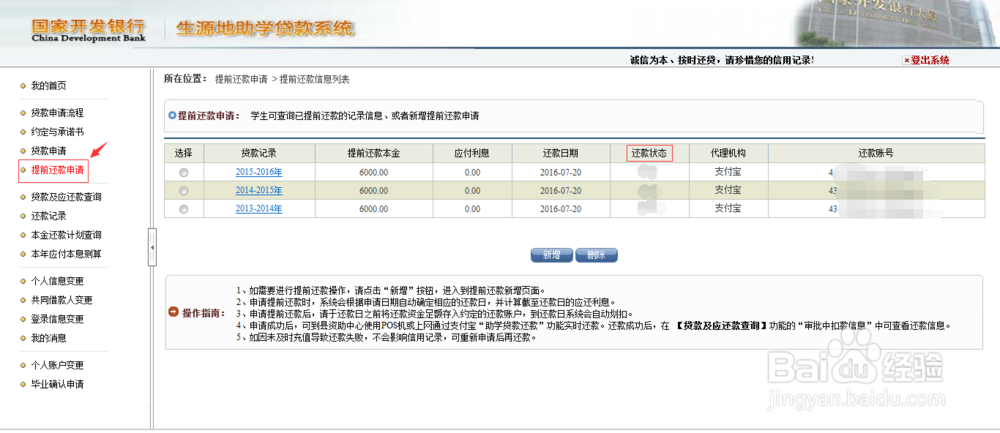Click the 选择 column header
This screenshot has height=433, width=1000.
click(x=184, y=153)
